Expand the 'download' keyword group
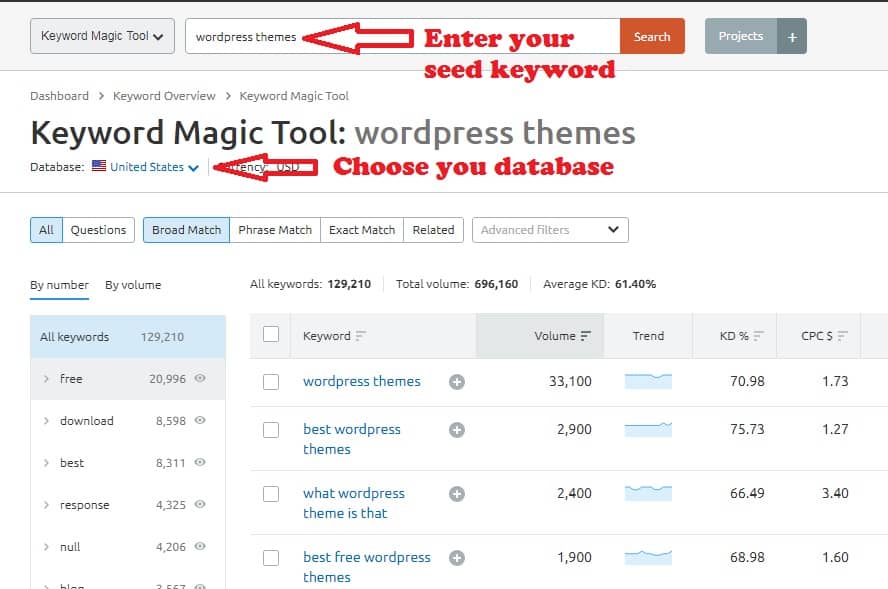 46,421
